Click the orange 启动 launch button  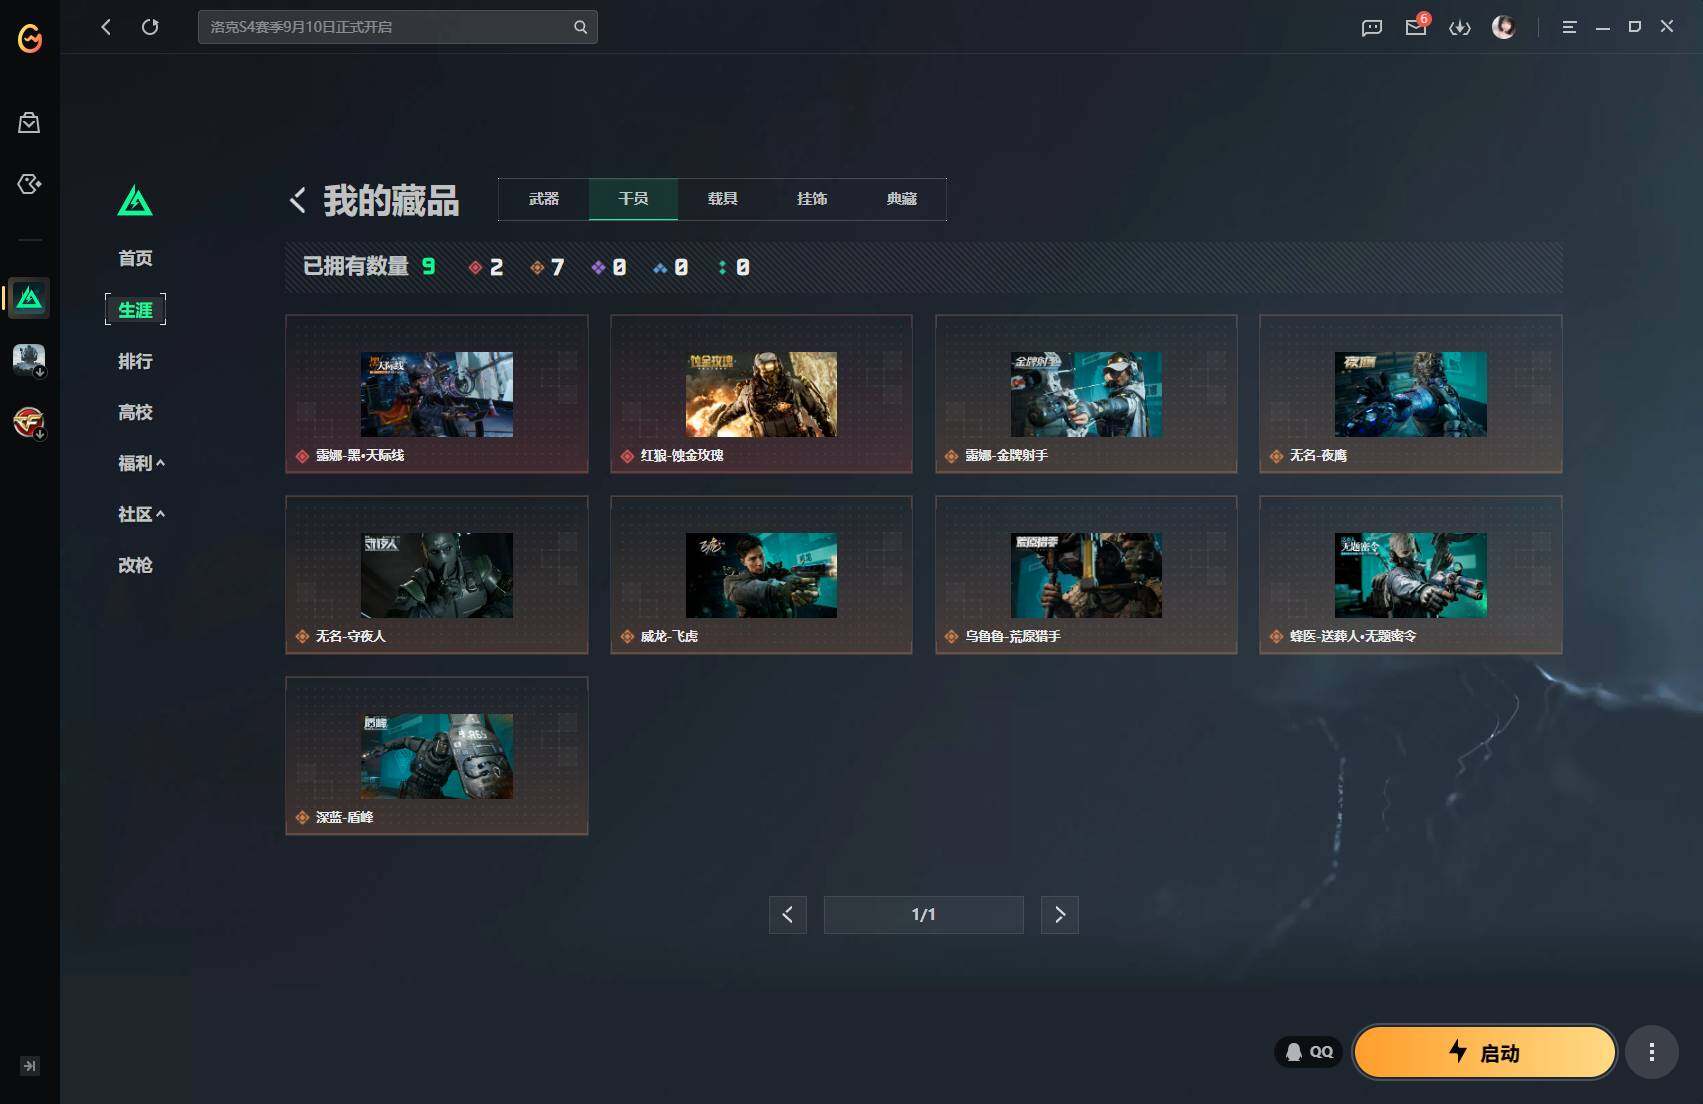click(1485, 1052)
